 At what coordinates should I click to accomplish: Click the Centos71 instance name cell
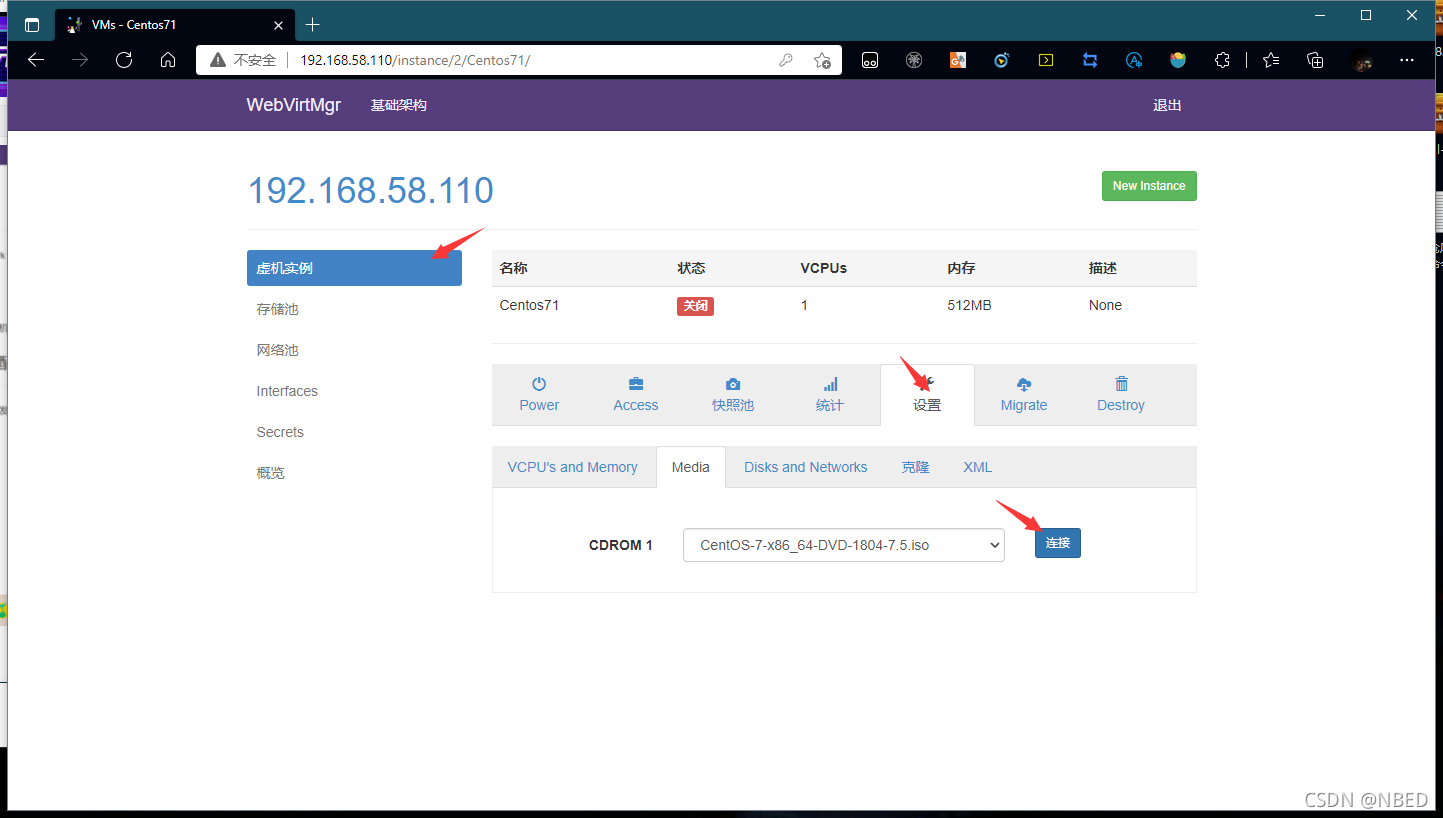tap(529, 305)
